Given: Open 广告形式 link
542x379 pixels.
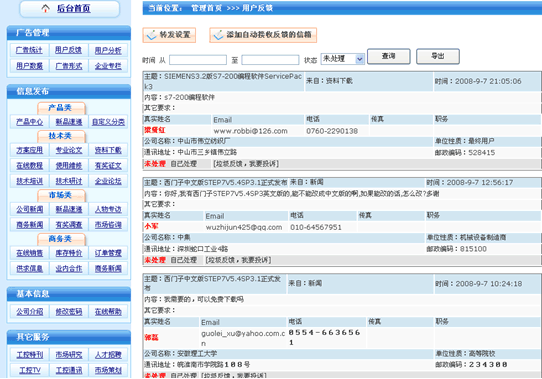Looking at the screenshot, I should click(69, 66).
